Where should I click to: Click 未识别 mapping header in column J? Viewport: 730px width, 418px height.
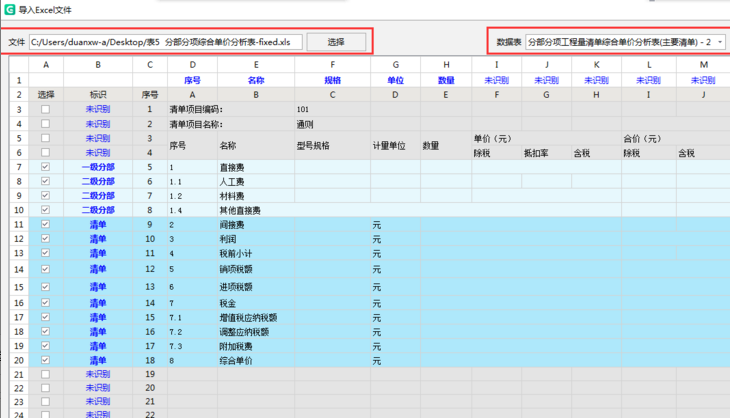pos(547,80)
